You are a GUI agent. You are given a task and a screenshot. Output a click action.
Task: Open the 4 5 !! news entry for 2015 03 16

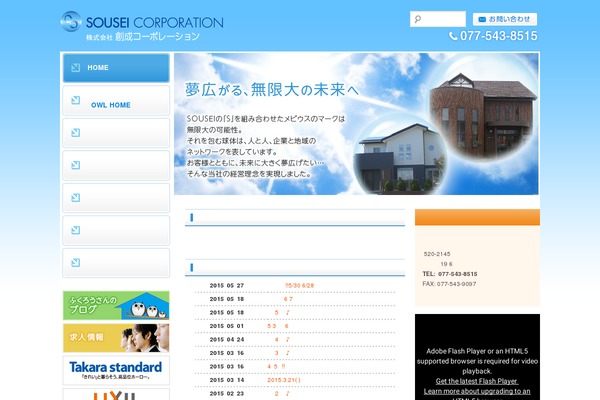276,366
